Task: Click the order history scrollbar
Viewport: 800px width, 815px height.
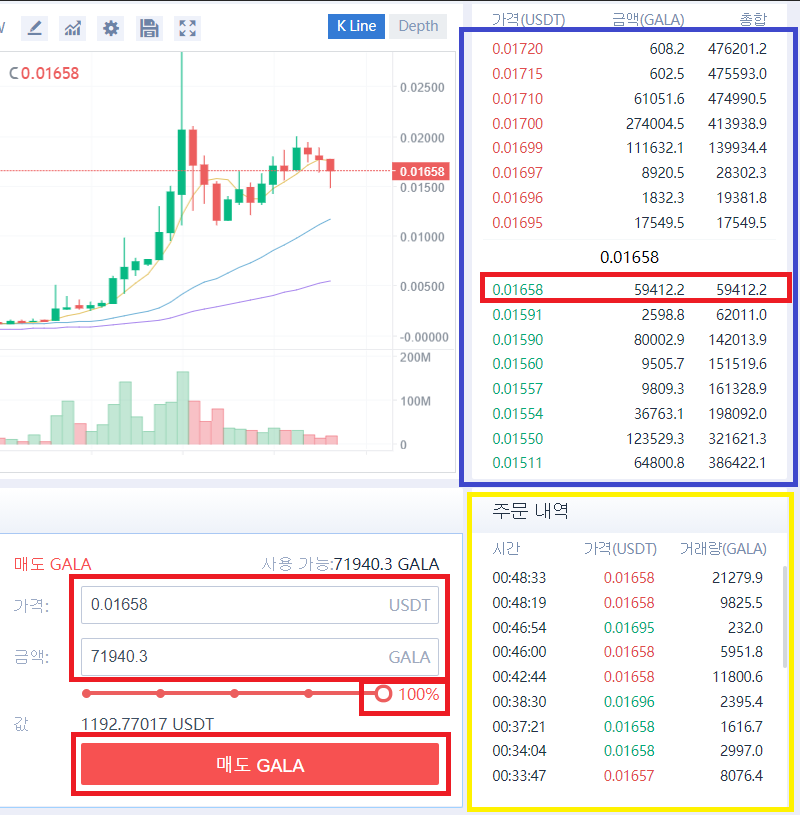Action: [785, 617]
